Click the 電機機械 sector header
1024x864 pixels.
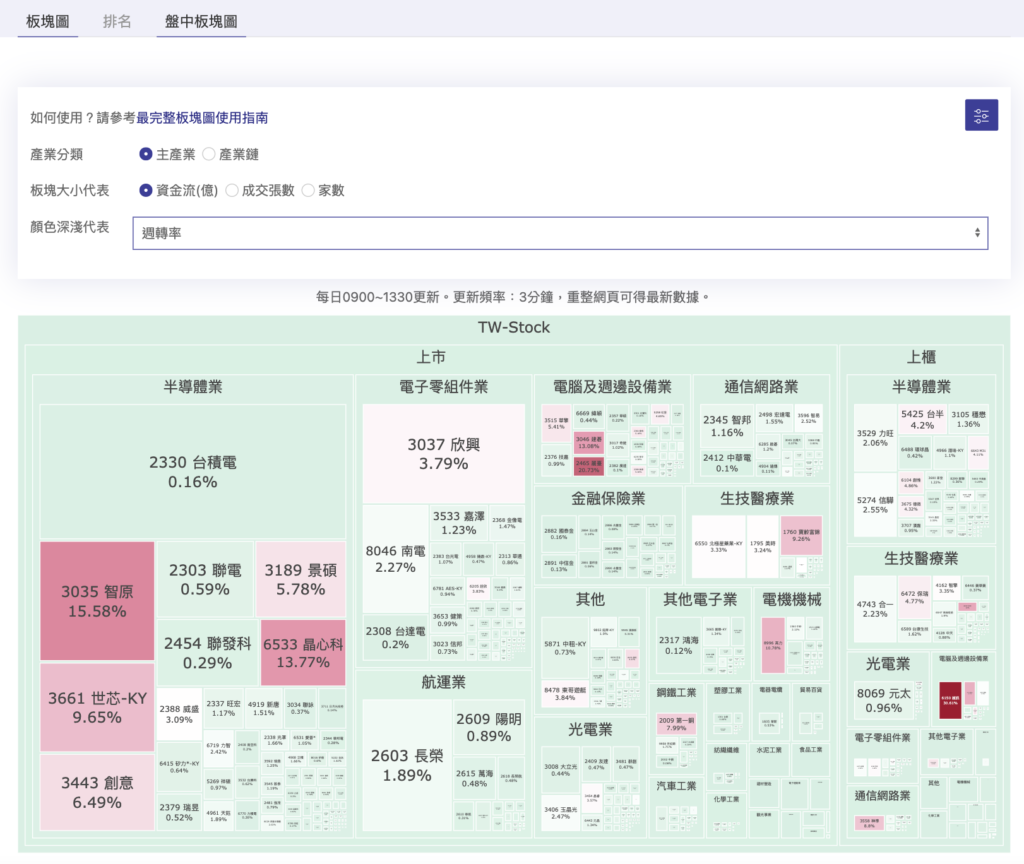792,599
